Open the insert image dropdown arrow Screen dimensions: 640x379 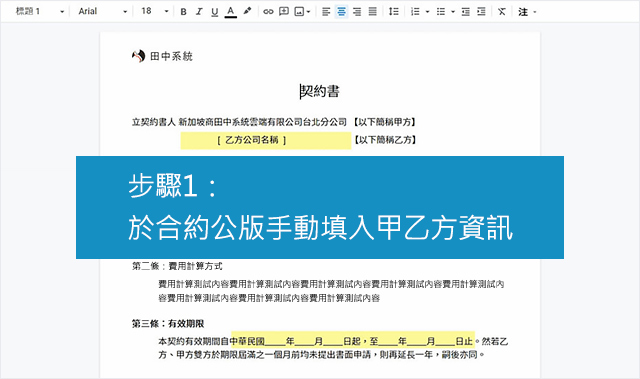[308, 12]
